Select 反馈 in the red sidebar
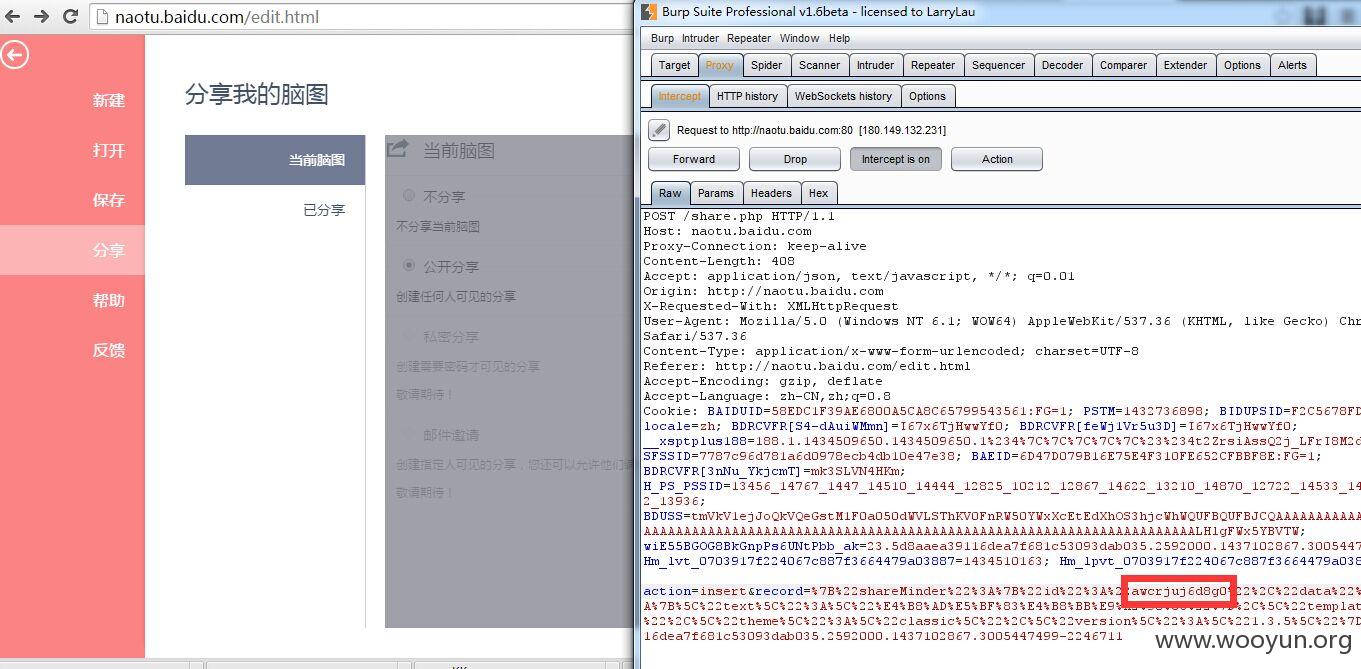Image resolution: width=1361 pixels, height=669 pixels. click(109, 350)
